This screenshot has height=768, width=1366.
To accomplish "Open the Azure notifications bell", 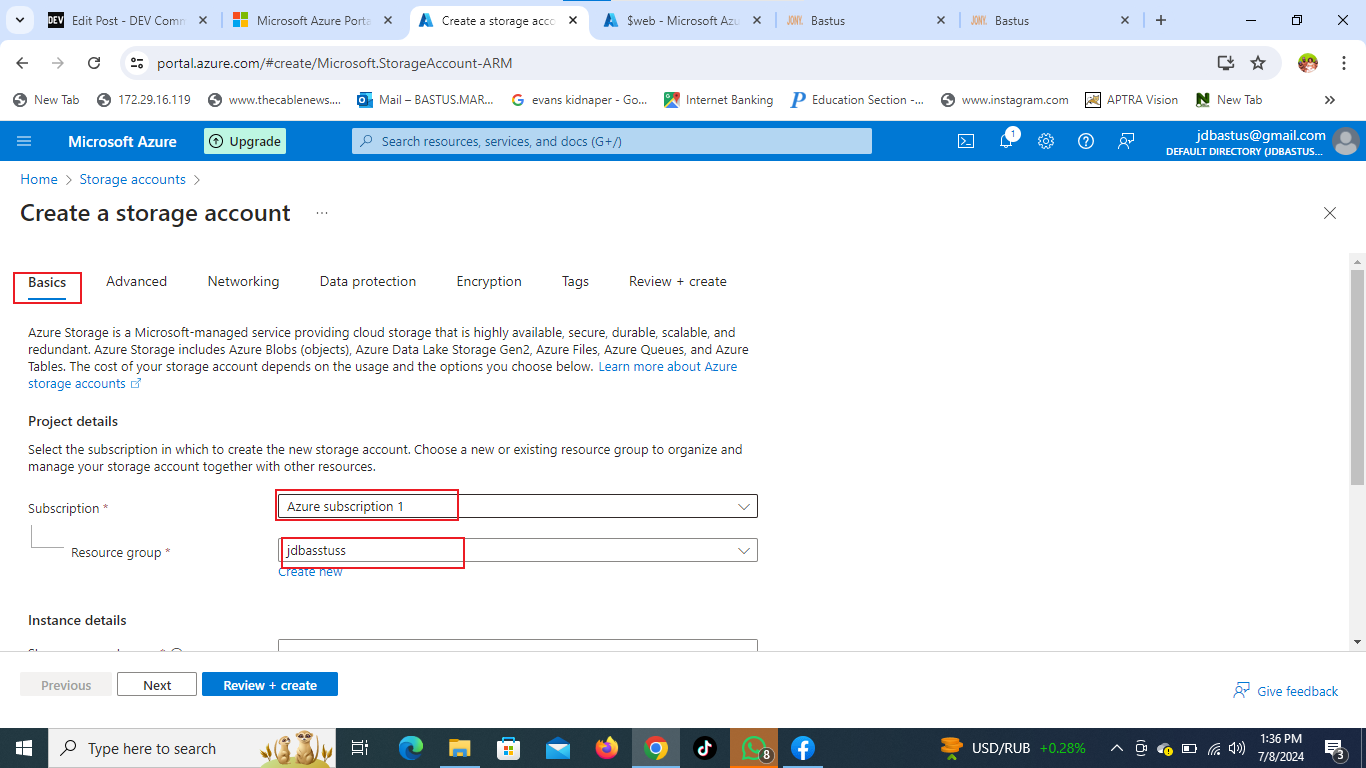I will [x=1007, y=141].
